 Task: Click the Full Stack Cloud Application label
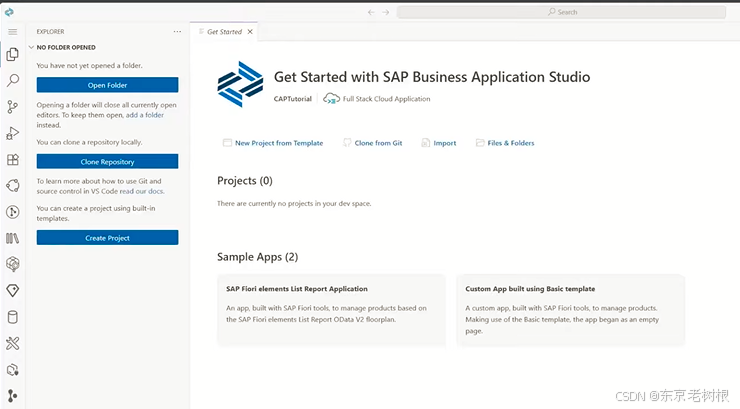pyautogui.click(x=387, y=99)
